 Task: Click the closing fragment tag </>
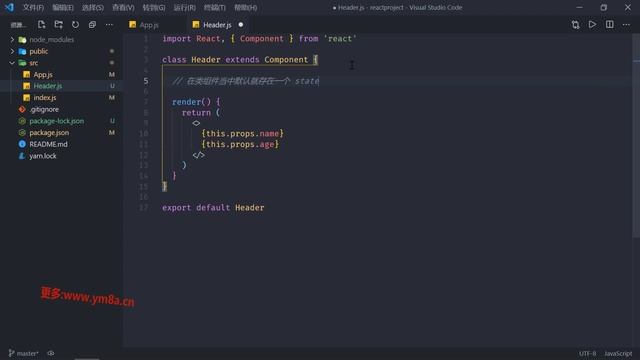tap(198, 155)
